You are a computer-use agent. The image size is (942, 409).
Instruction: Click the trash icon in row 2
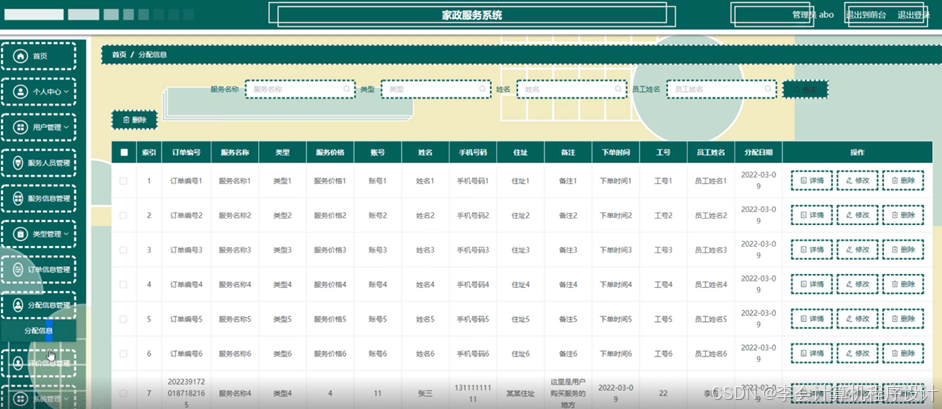coord(895,215)
